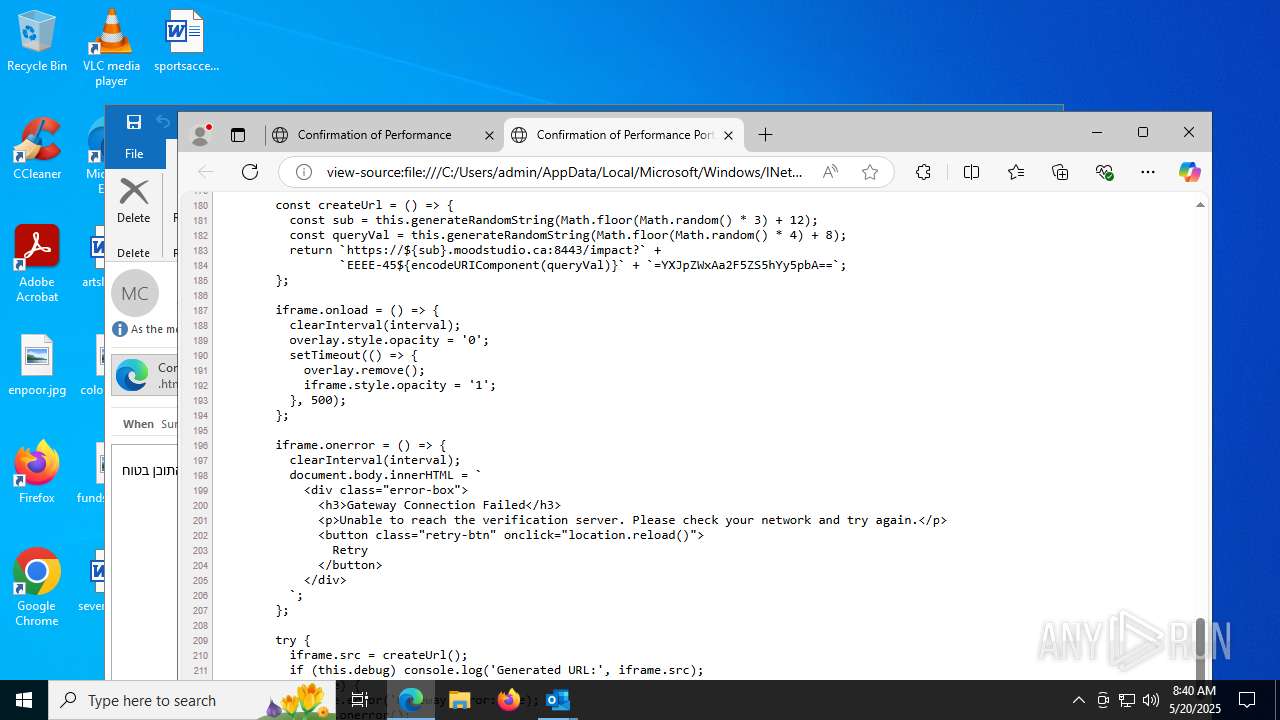Open Task View on the taskbar

tap(360, 700)
